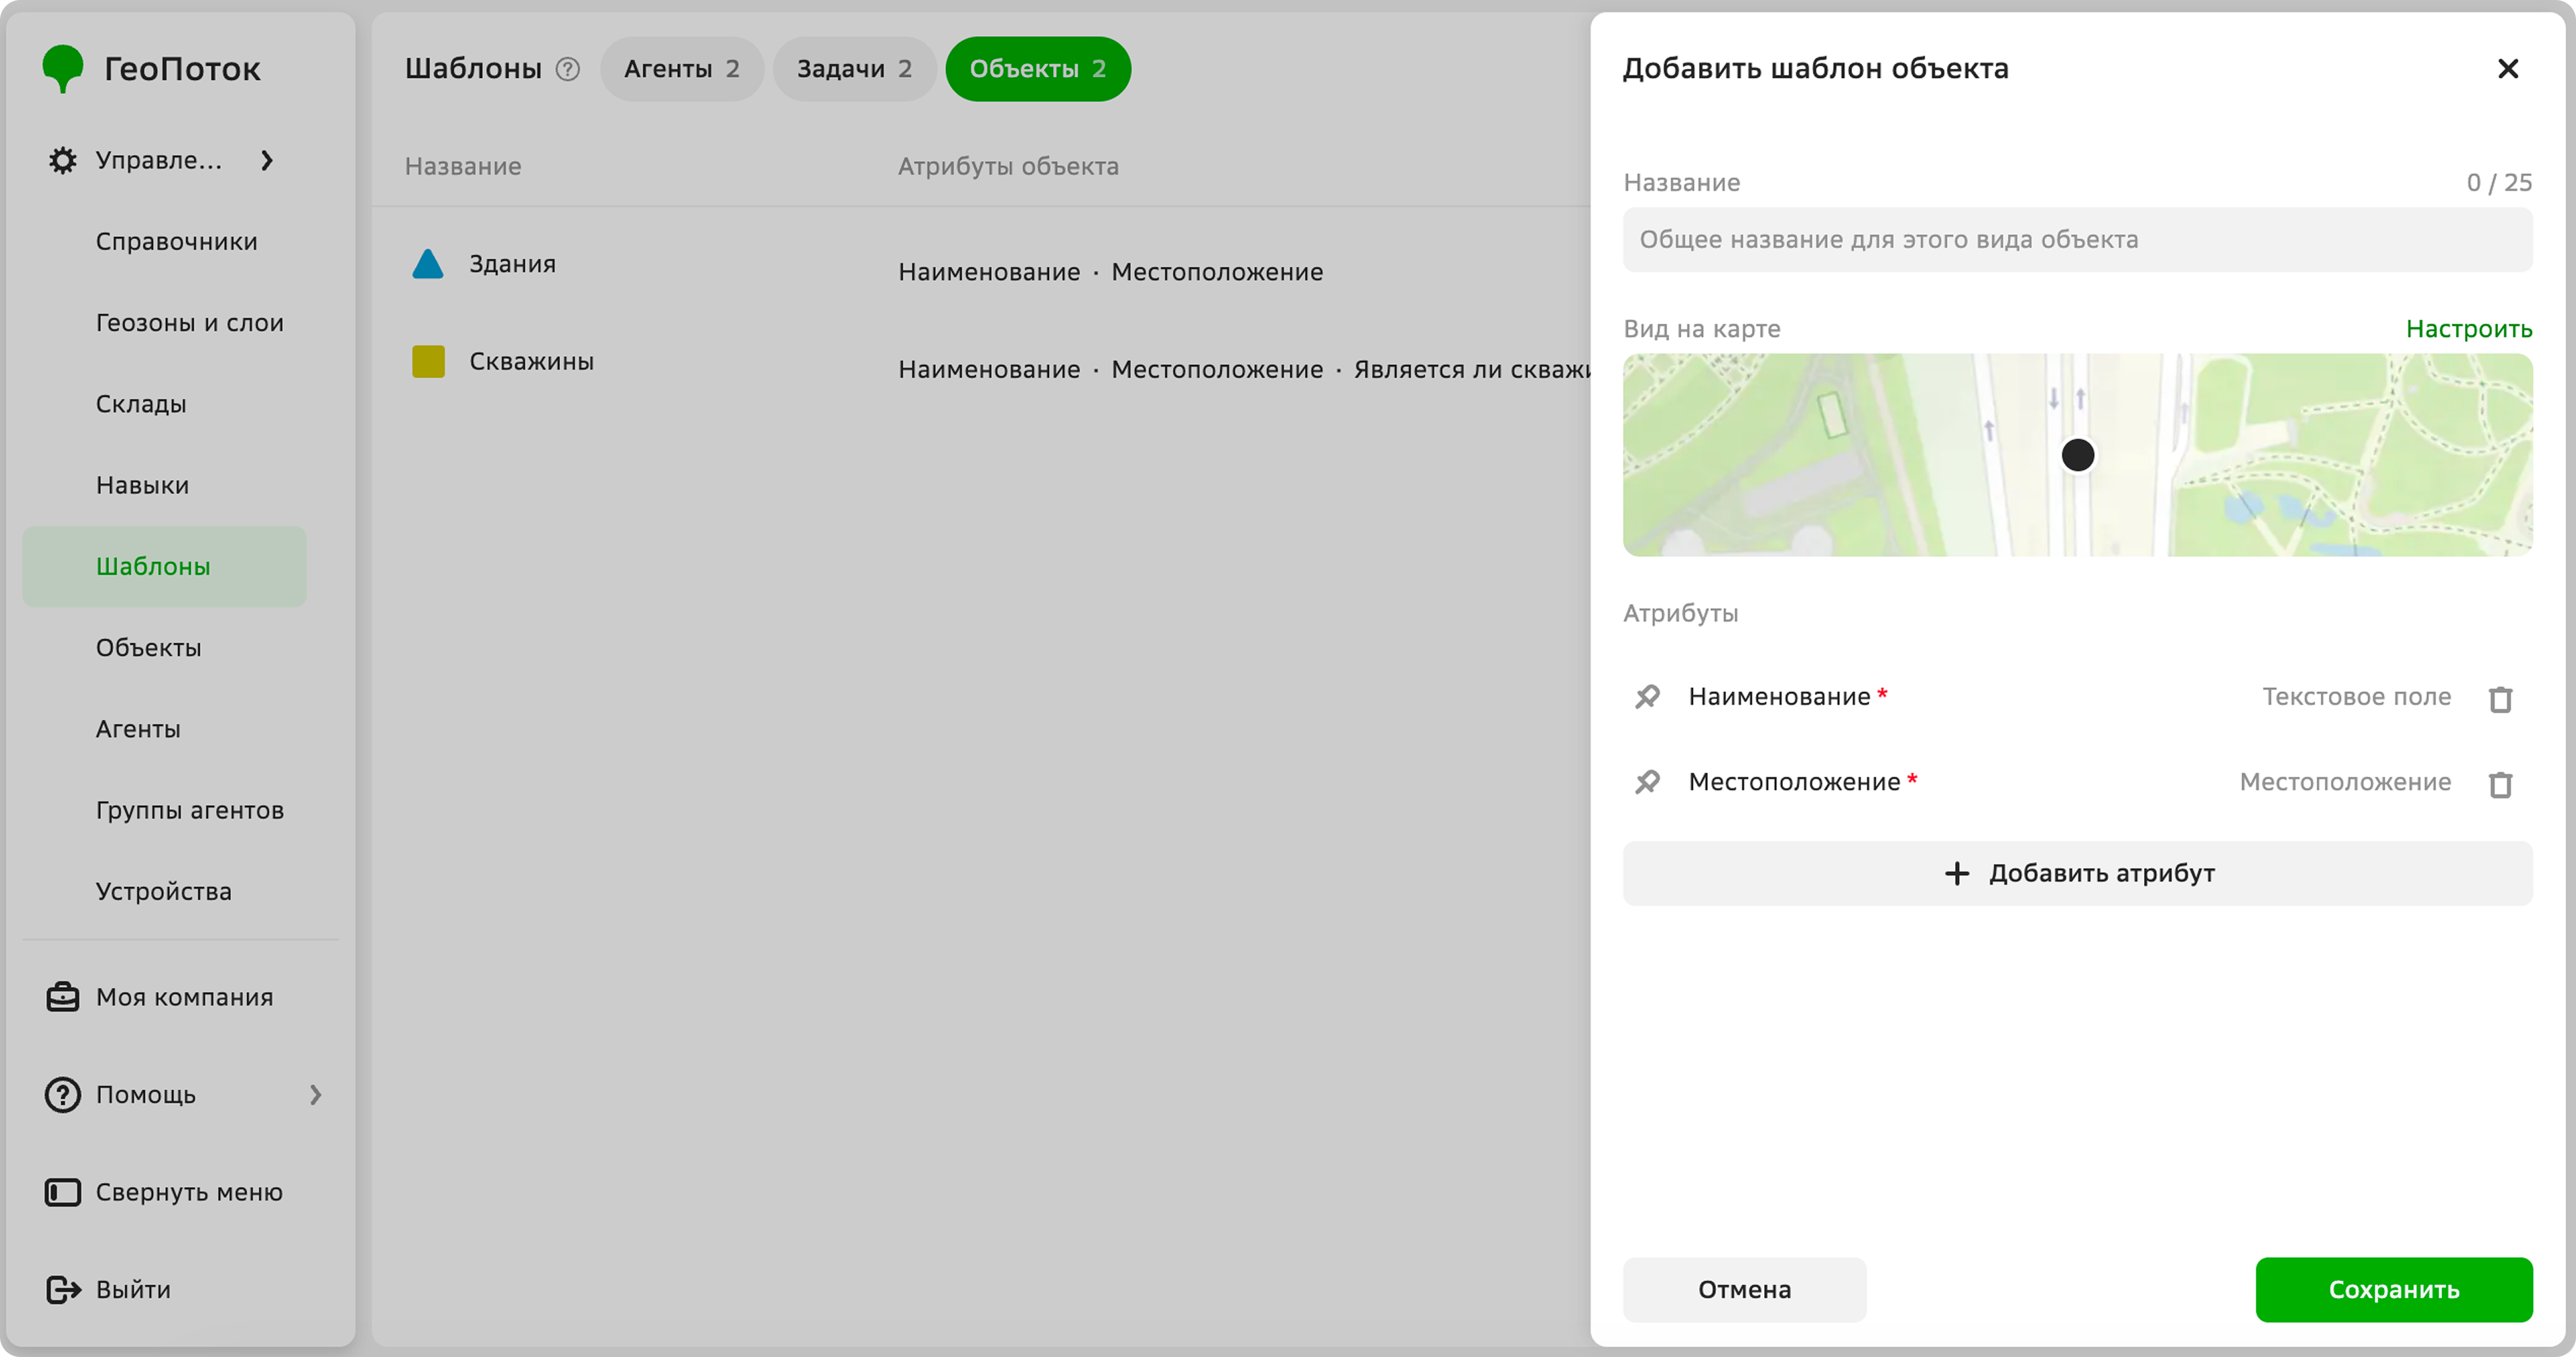Click the Добавить атрибут button

[2077, 873]
